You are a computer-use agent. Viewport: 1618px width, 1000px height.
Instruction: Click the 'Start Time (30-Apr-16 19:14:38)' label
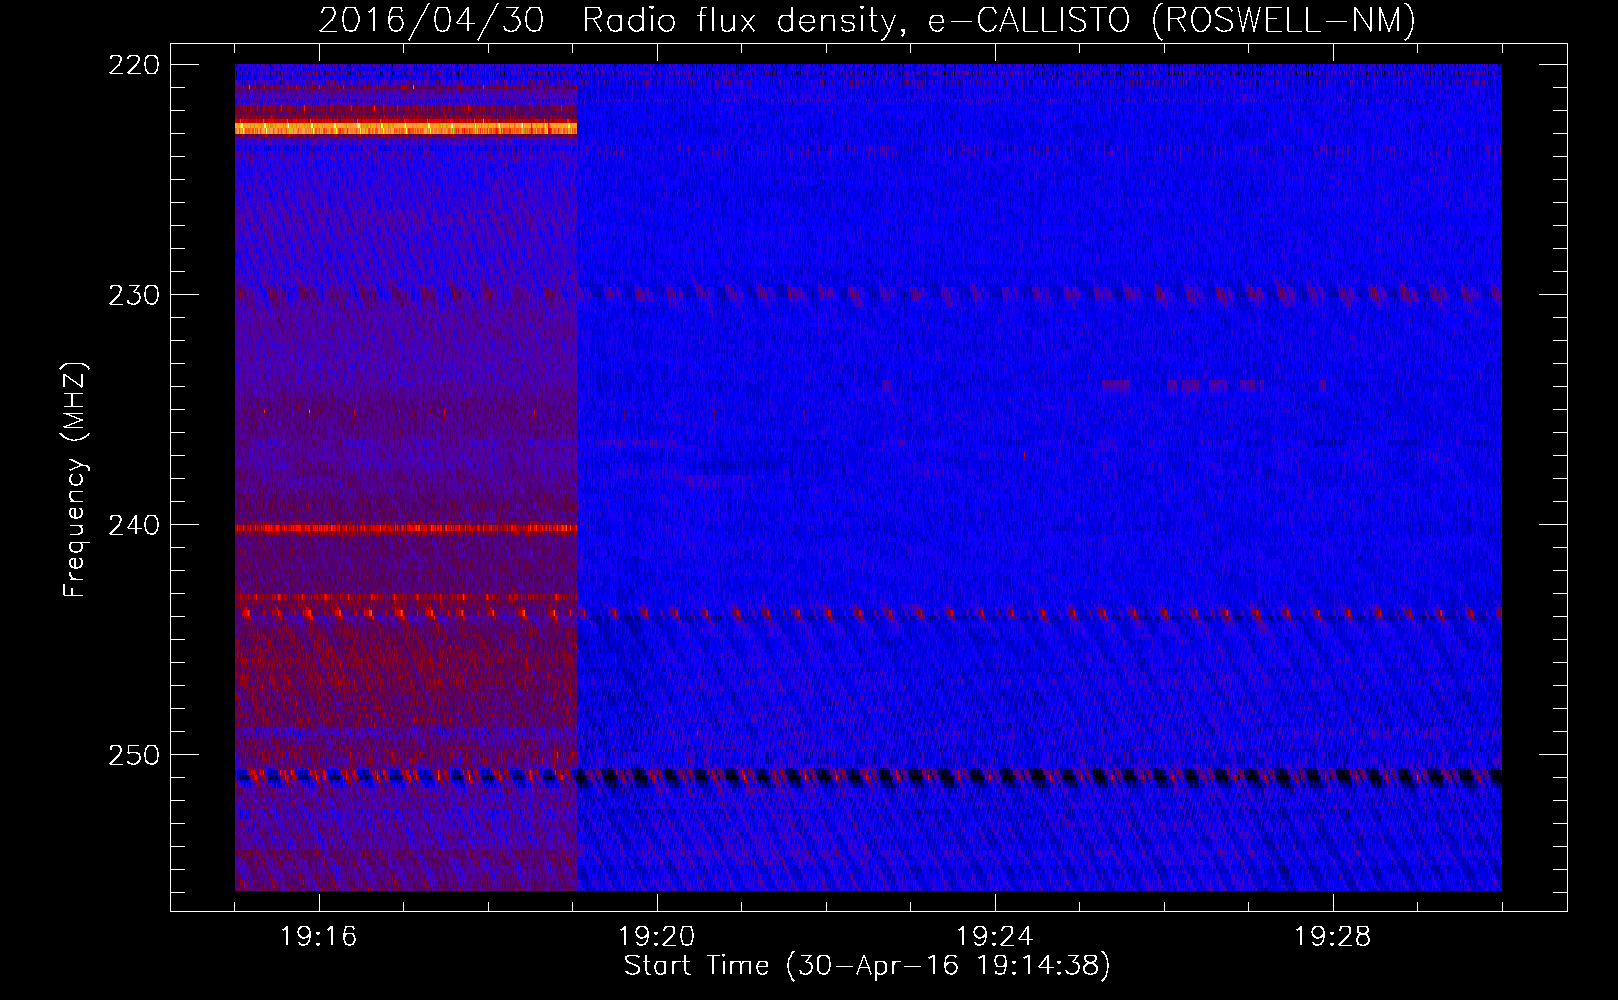coord(867,966)
